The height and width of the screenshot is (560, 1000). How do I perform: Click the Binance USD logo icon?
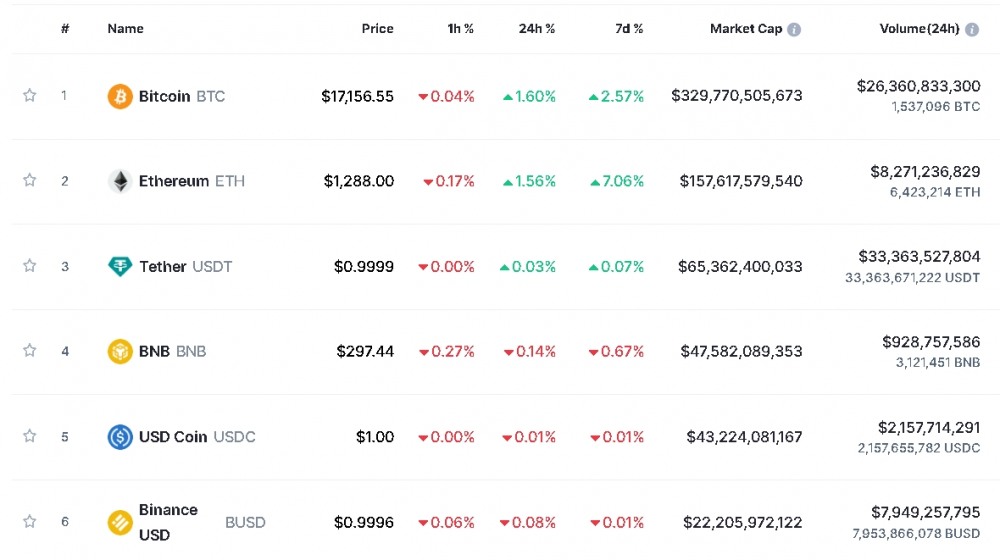120,522
